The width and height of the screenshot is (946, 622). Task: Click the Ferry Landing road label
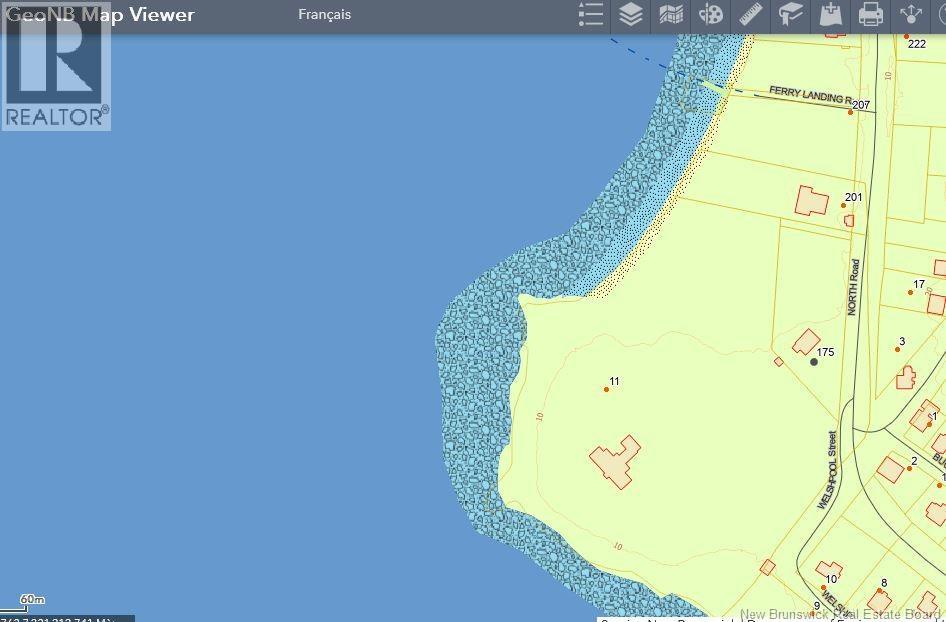pos(808,95)
